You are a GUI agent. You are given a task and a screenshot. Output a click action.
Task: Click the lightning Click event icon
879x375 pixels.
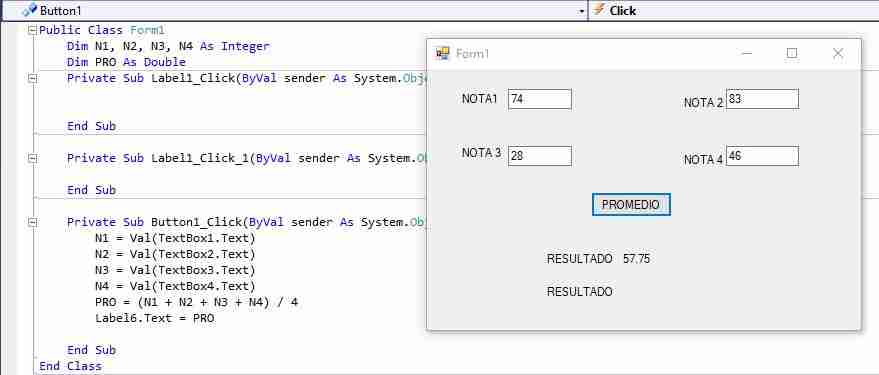click(599, 10)
